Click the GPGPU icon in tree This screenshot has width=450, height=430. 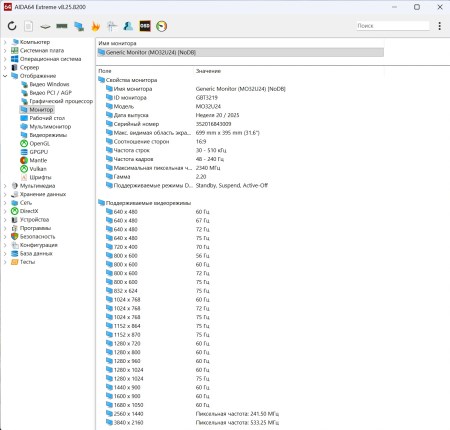(x=24, y=152)
